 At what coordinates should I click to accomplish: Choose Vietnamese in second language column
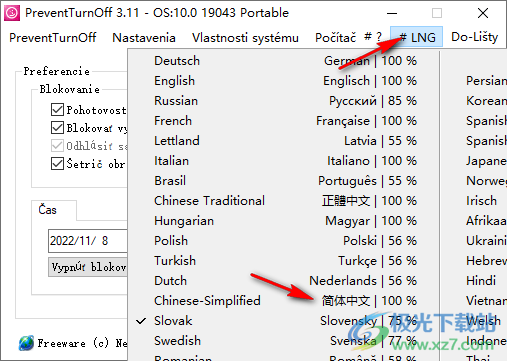[486, 301]
